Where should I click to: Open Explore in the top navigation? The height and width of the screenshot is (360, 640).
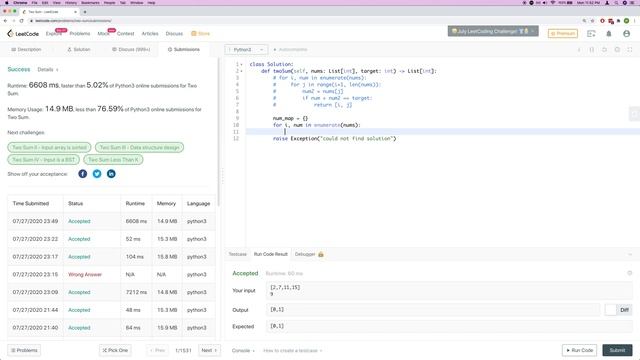[x=53, y=33]
